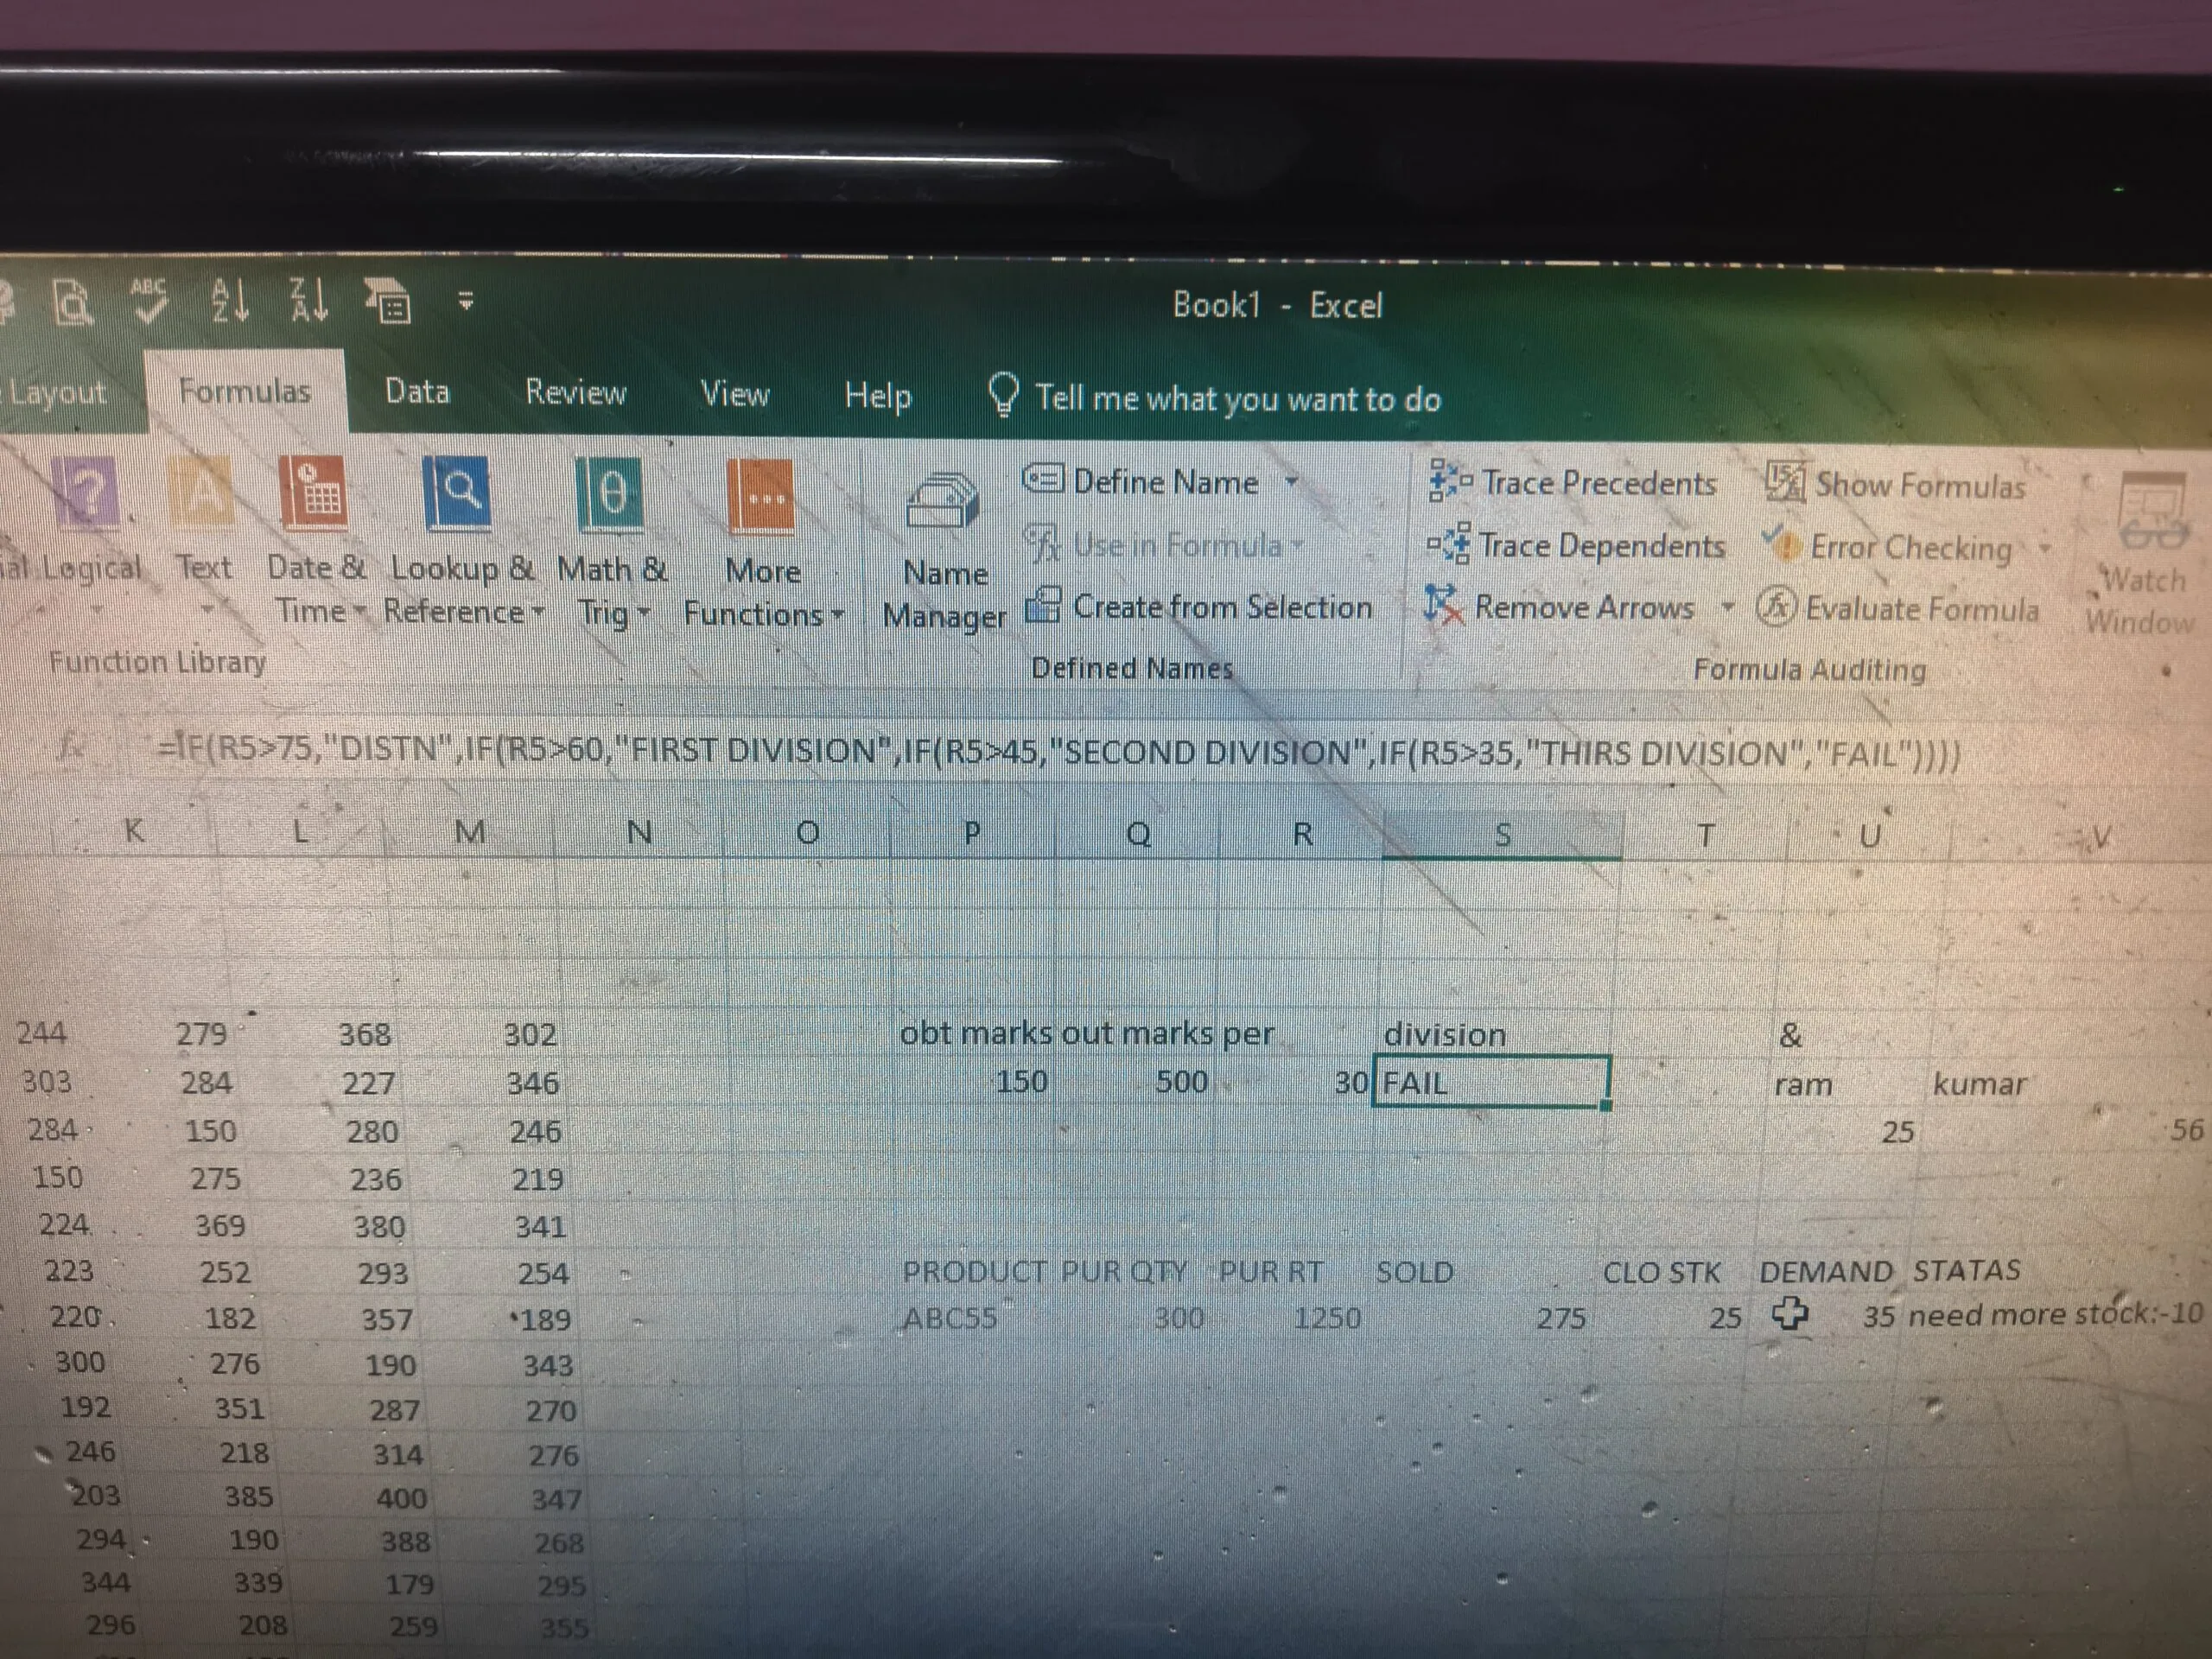
Task: Click the Spelling check ABC icon
Action: pyautogui.click(x=150, y=301)
